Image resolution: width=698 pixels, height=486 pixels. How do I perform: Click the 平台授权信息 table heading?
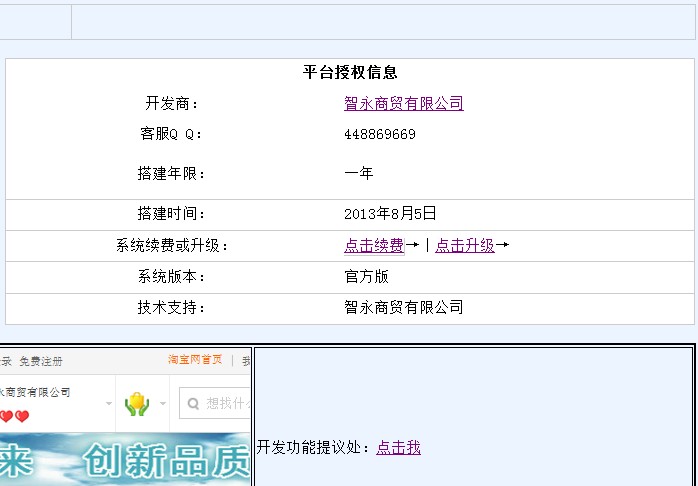(350, 72)
